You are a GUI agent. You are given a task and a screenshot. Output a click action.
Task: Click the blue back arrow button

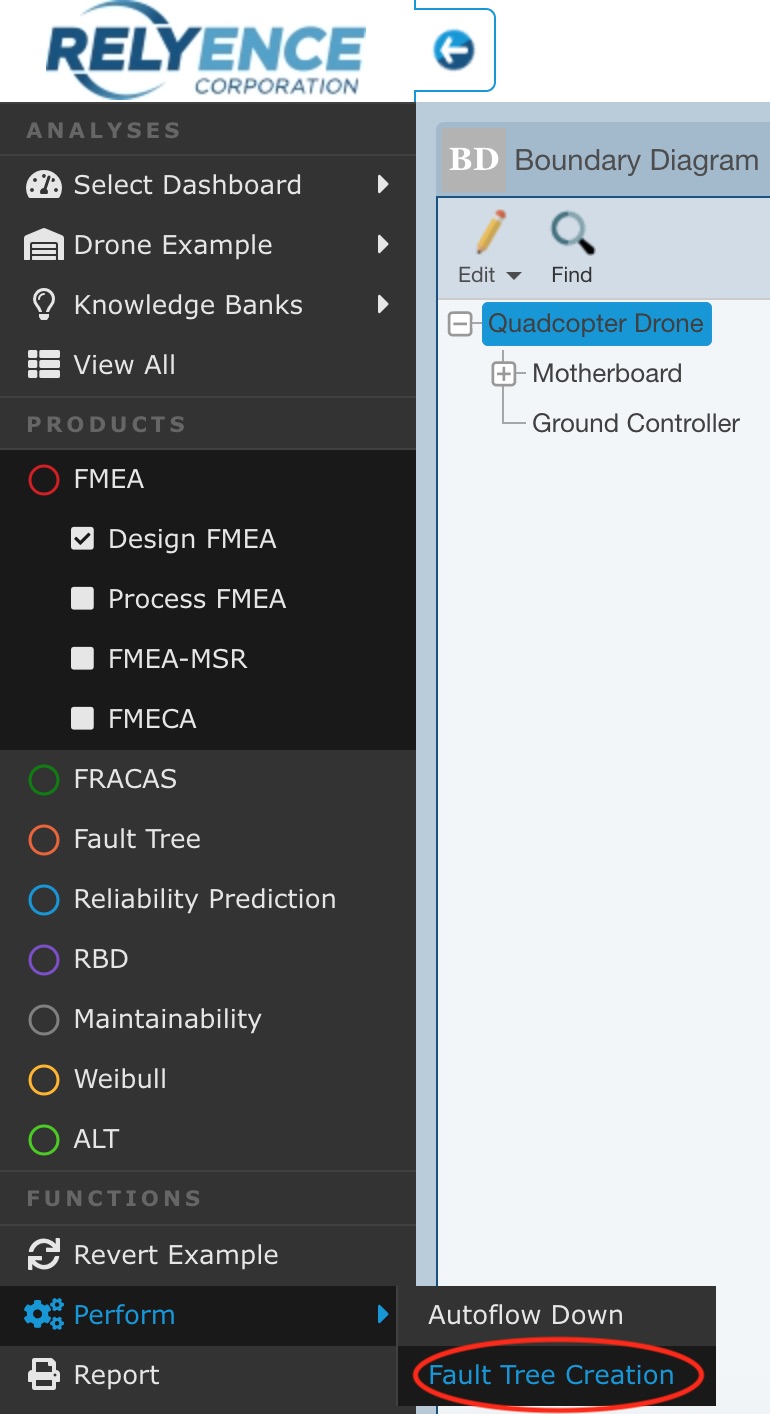(x=455, y=50)
